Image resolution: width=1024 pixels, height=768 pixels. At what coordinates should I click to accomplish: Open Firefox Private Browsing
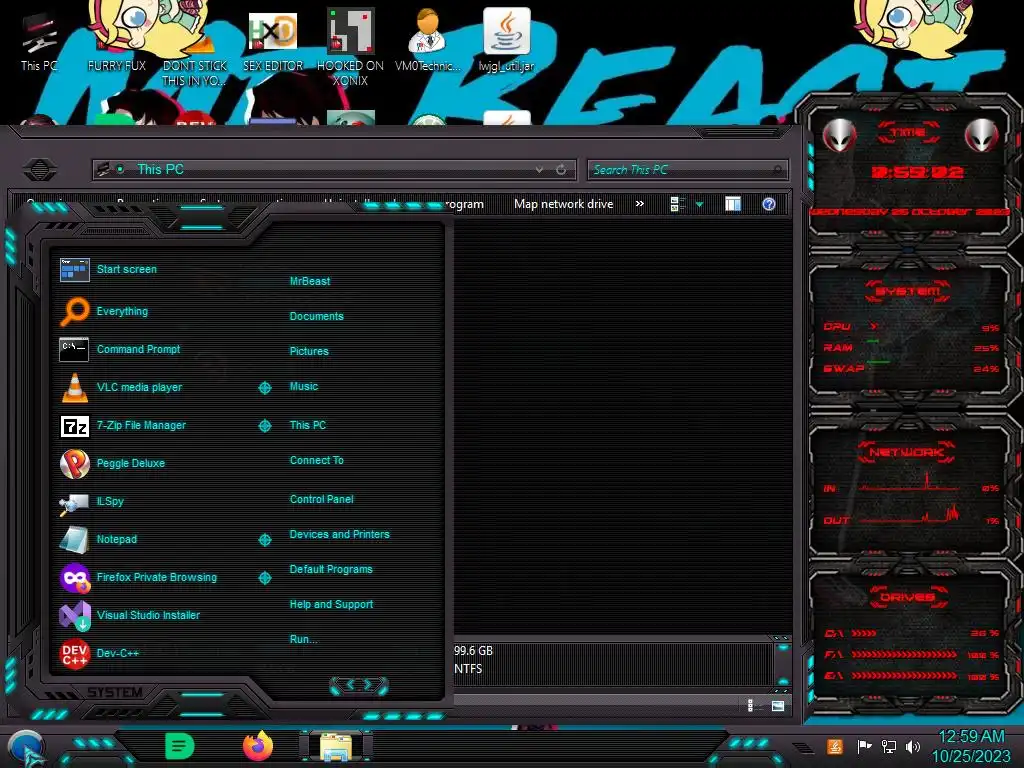coord(138,577)
